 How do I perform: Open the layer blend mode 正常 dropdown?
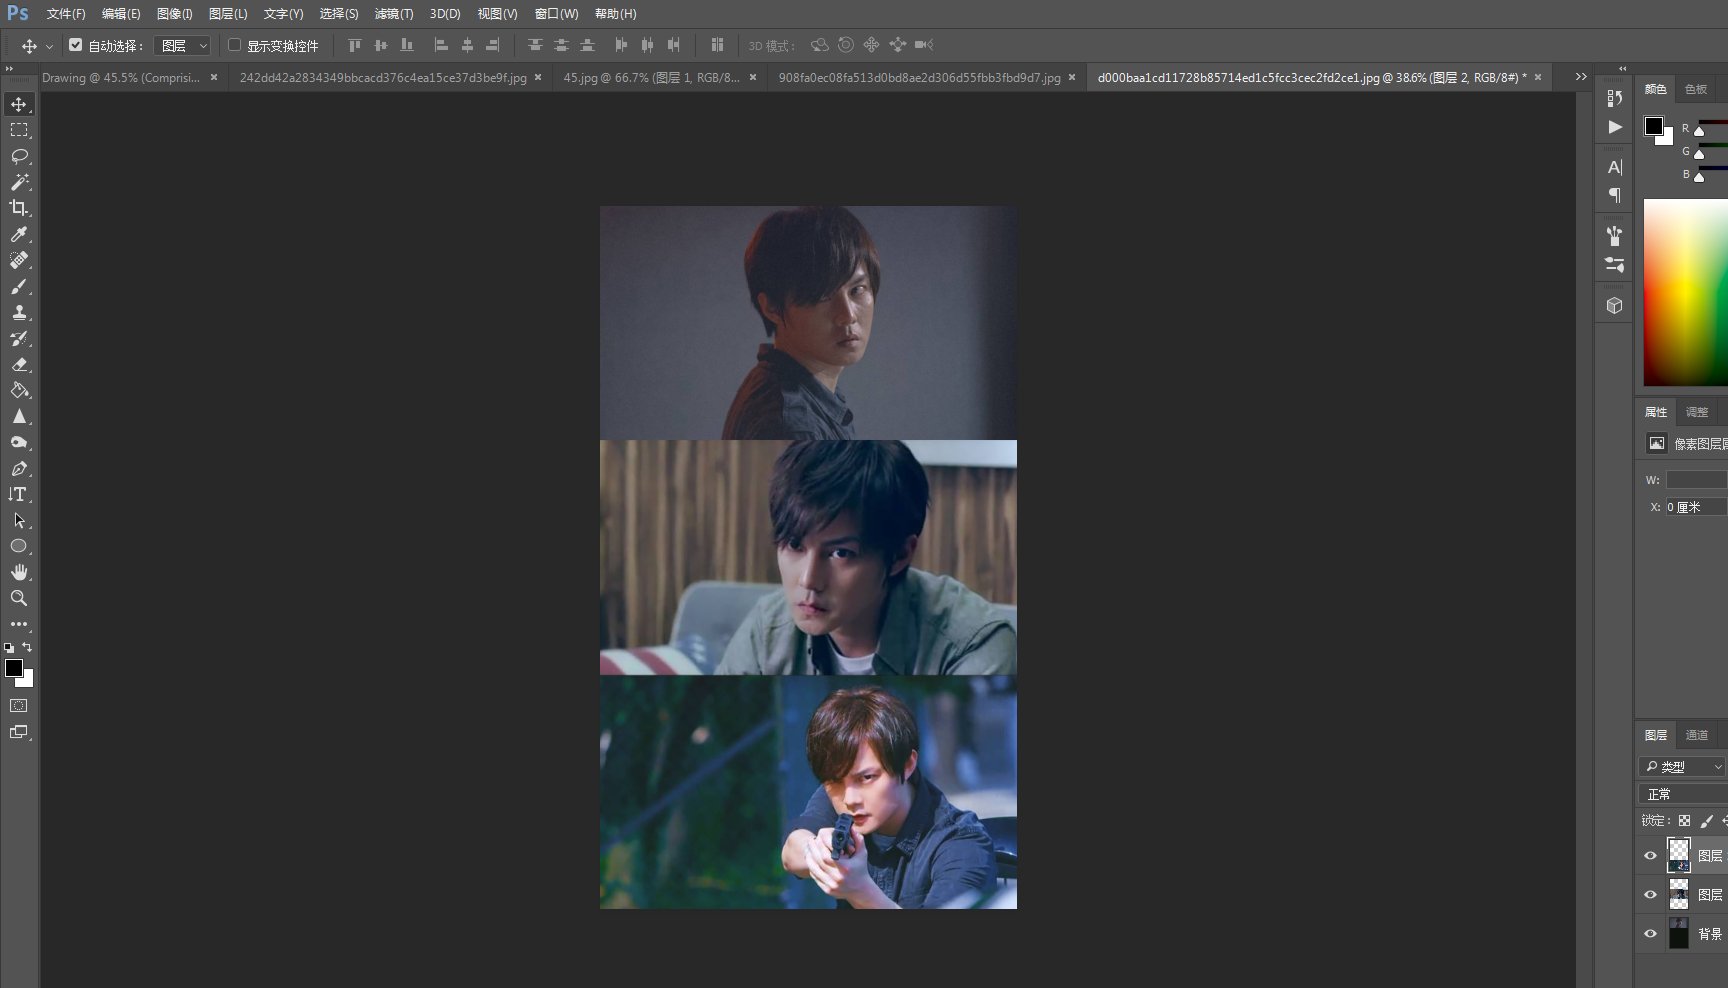click(x=1682, y=794)
